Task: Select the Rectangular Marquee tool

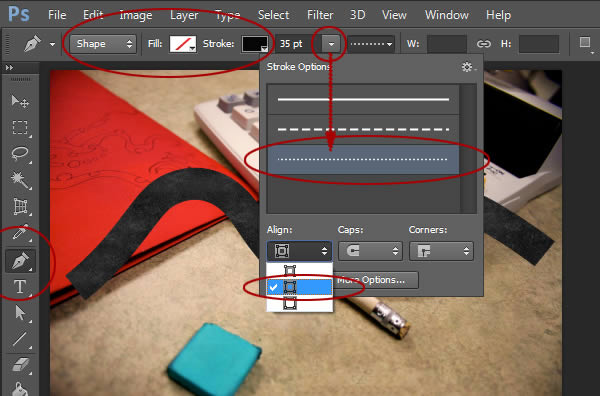Action: click(x=20, y=127)
